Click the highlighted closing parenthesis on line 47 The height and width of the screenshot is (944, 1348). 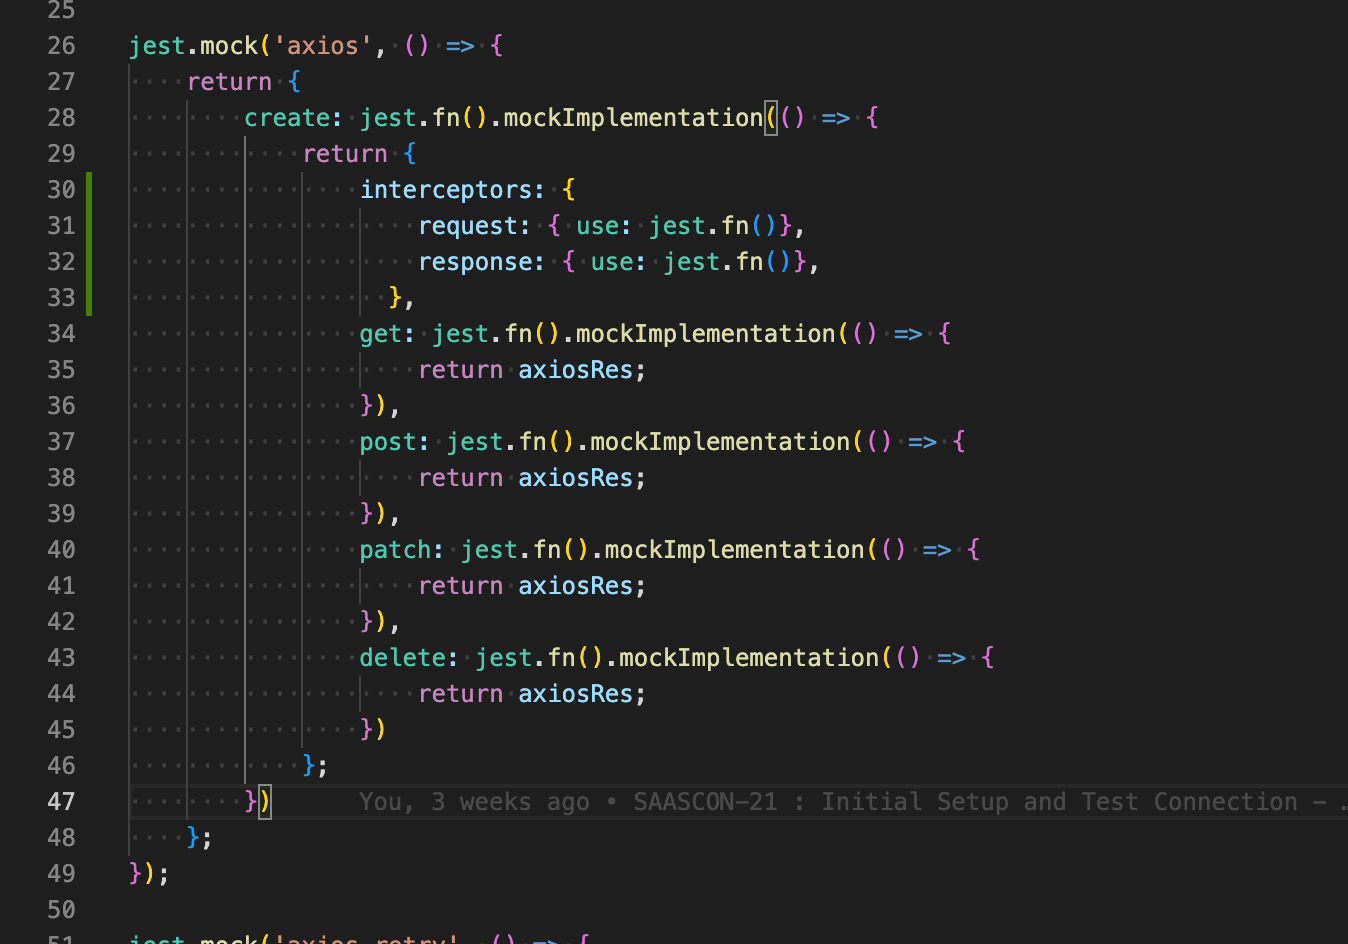tap(265, 801)
